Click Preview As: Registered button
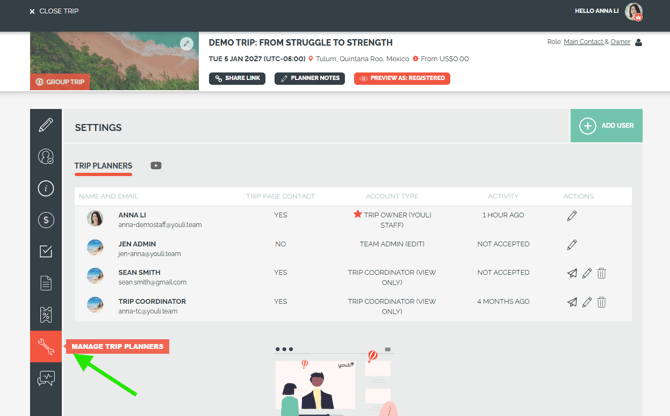 pos(402,79)
